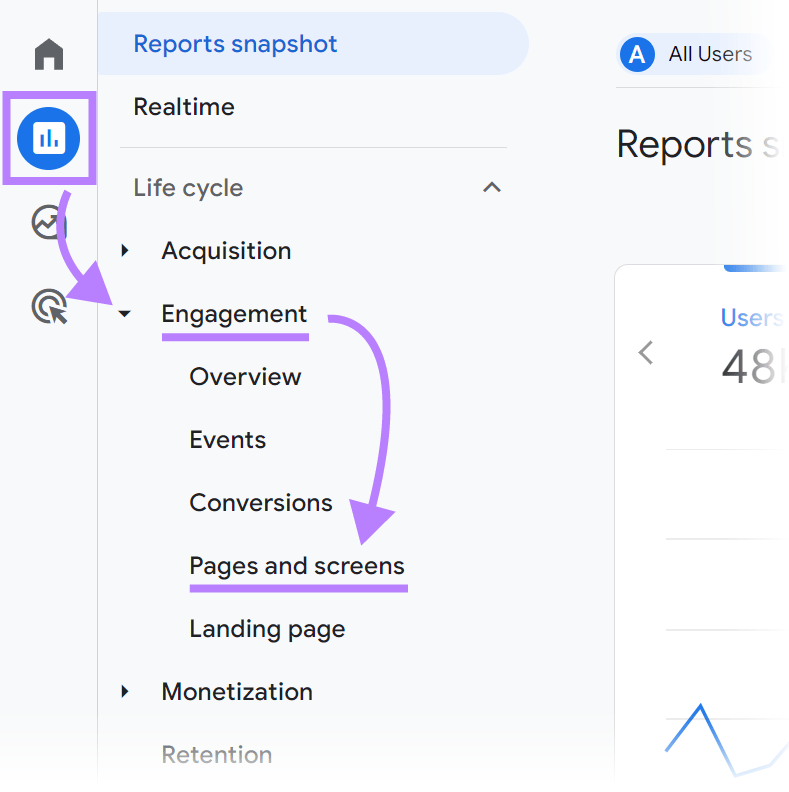Image resolution: width=789 pixels, height=792 pixels.
Task: Go to the Home icon
Action: (x=49, y=54)
